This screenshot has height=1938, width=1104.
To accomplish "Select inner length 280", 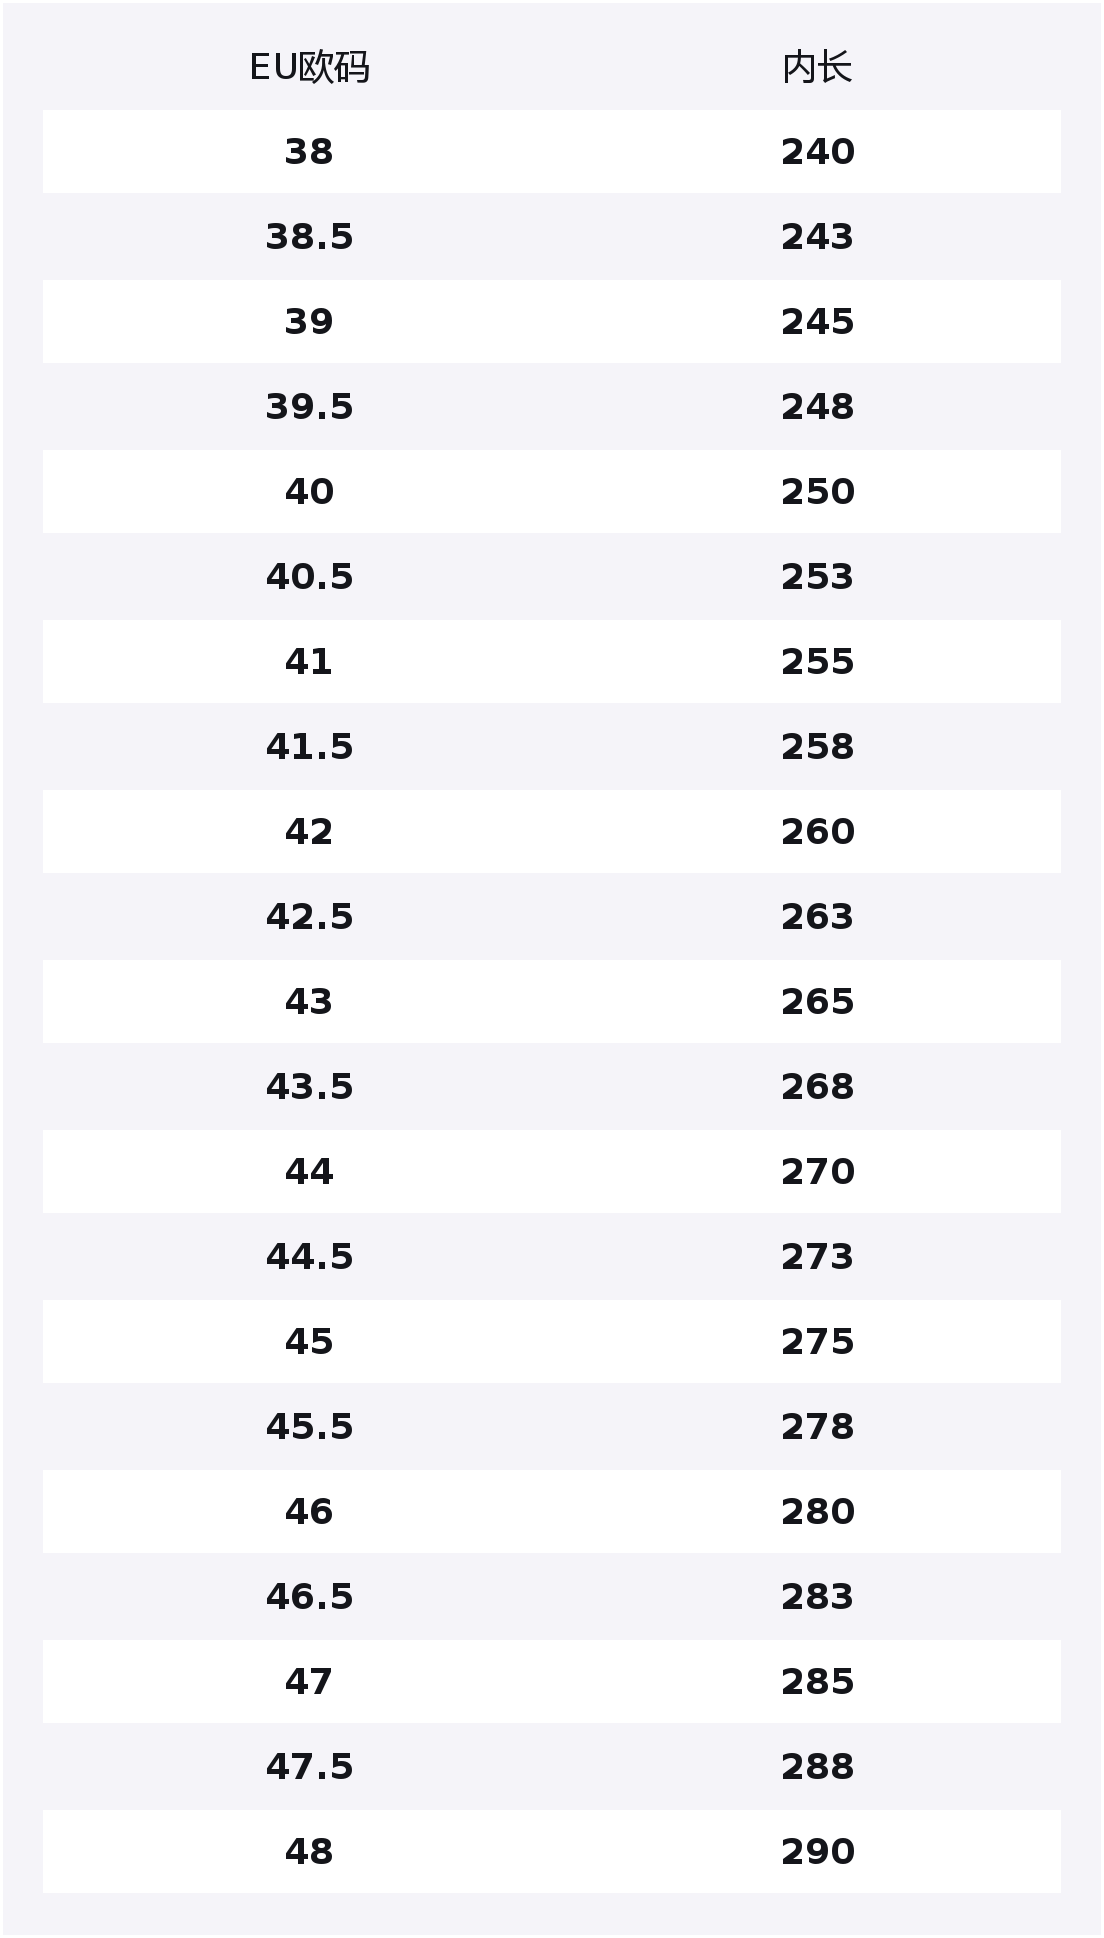I will point(817,1512).
